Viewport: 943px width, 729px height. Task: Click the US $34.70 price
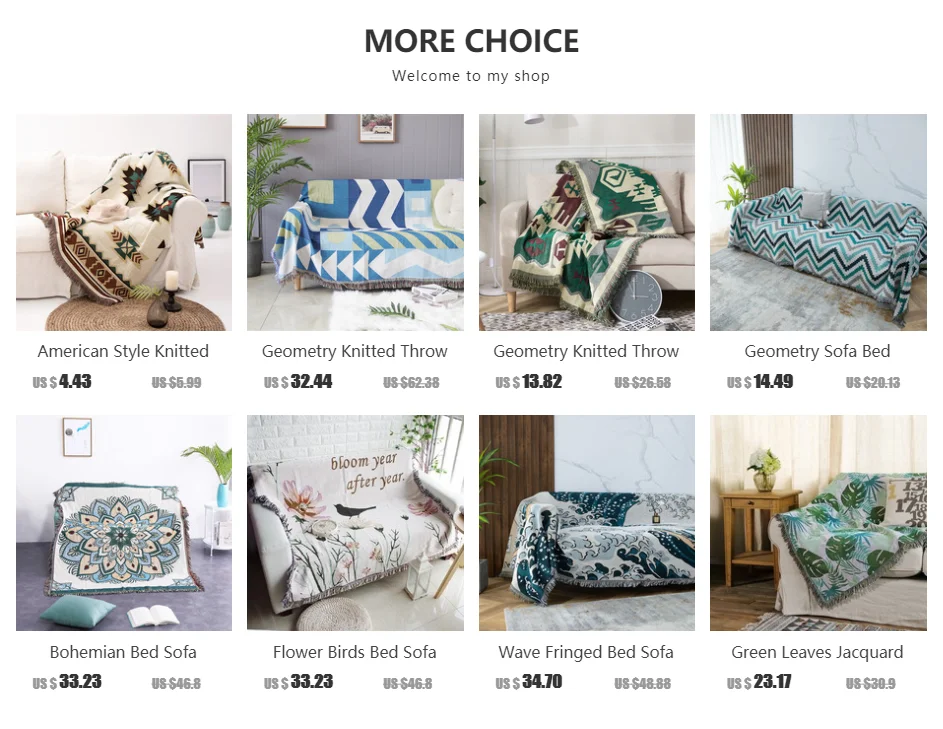(529, 681)
